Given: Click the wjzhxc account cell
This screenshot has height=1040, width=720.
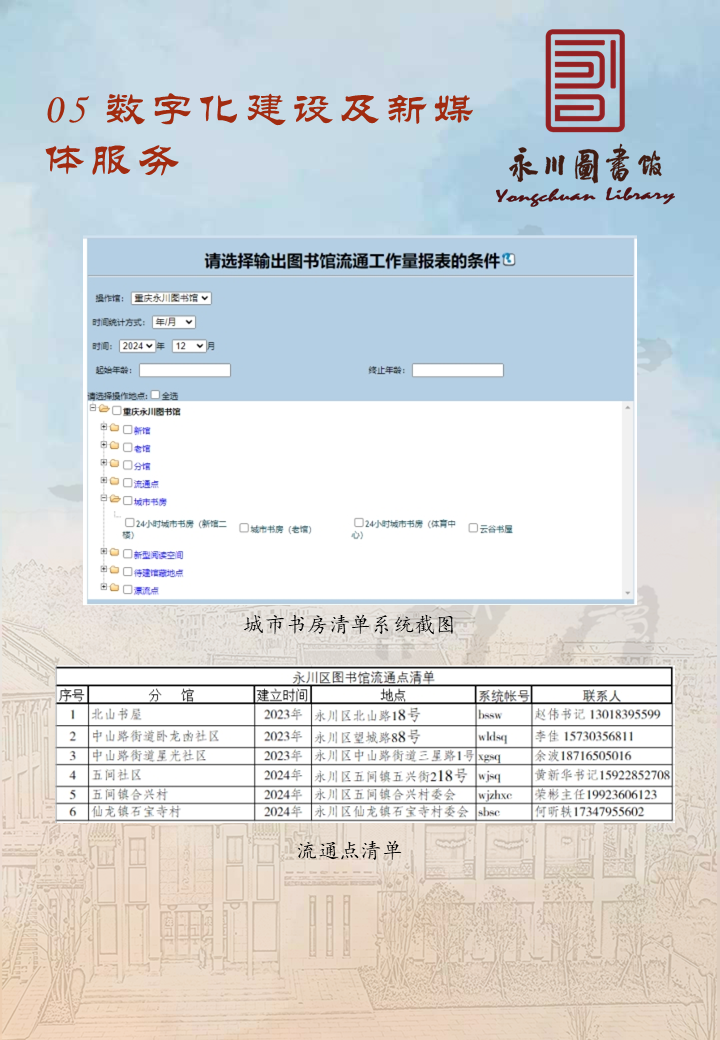Looking at the screenshot, I should pyautogui.click(x=504, y=794).
